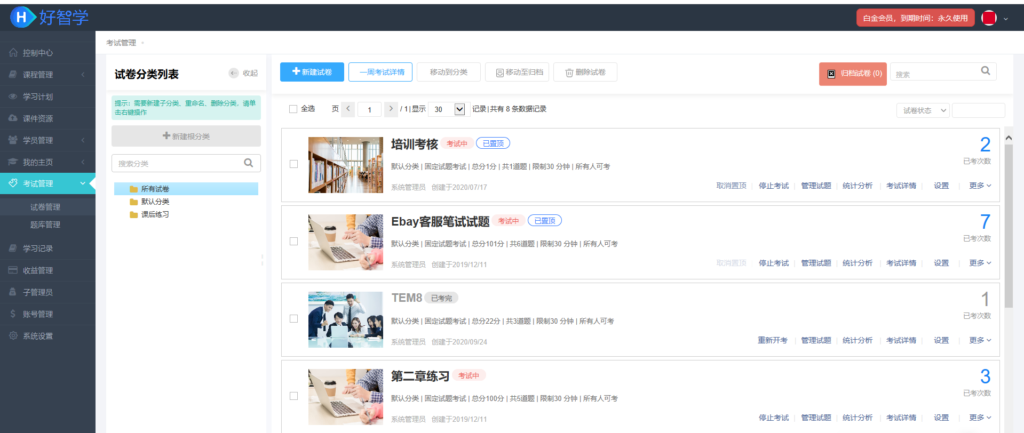This screenshot has height=433, width=1024.
Task: Click 重新开考 for TEM8
Action: tap(773, 340)
